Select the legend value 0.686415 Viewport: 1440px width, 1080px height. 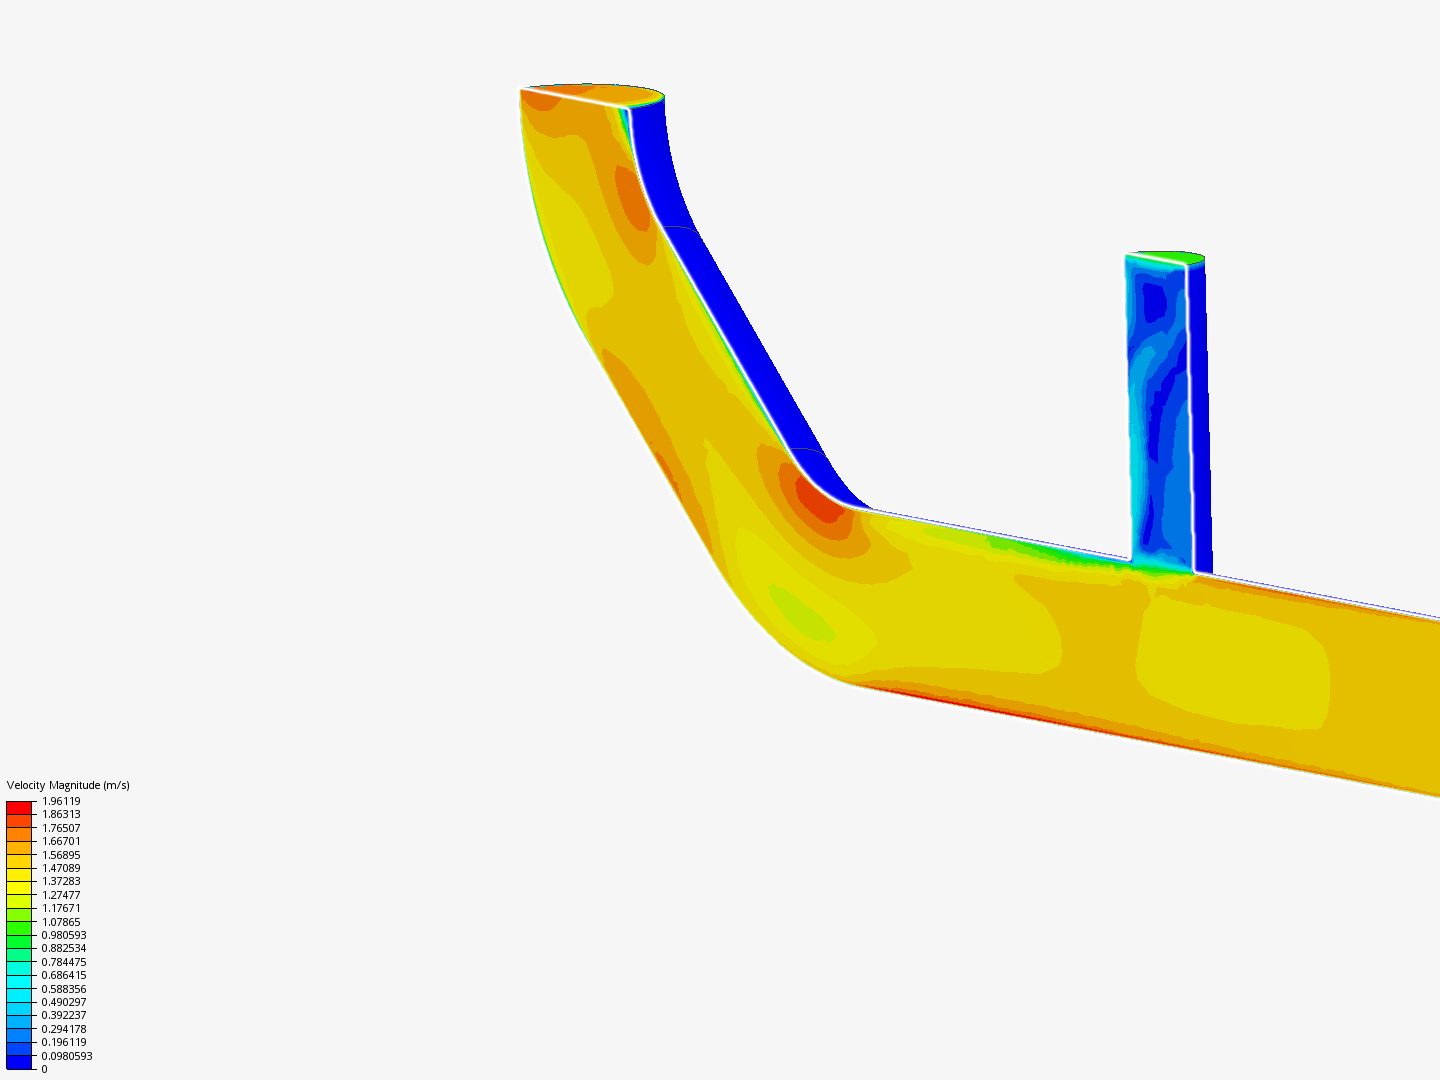(x=64, y=975)
